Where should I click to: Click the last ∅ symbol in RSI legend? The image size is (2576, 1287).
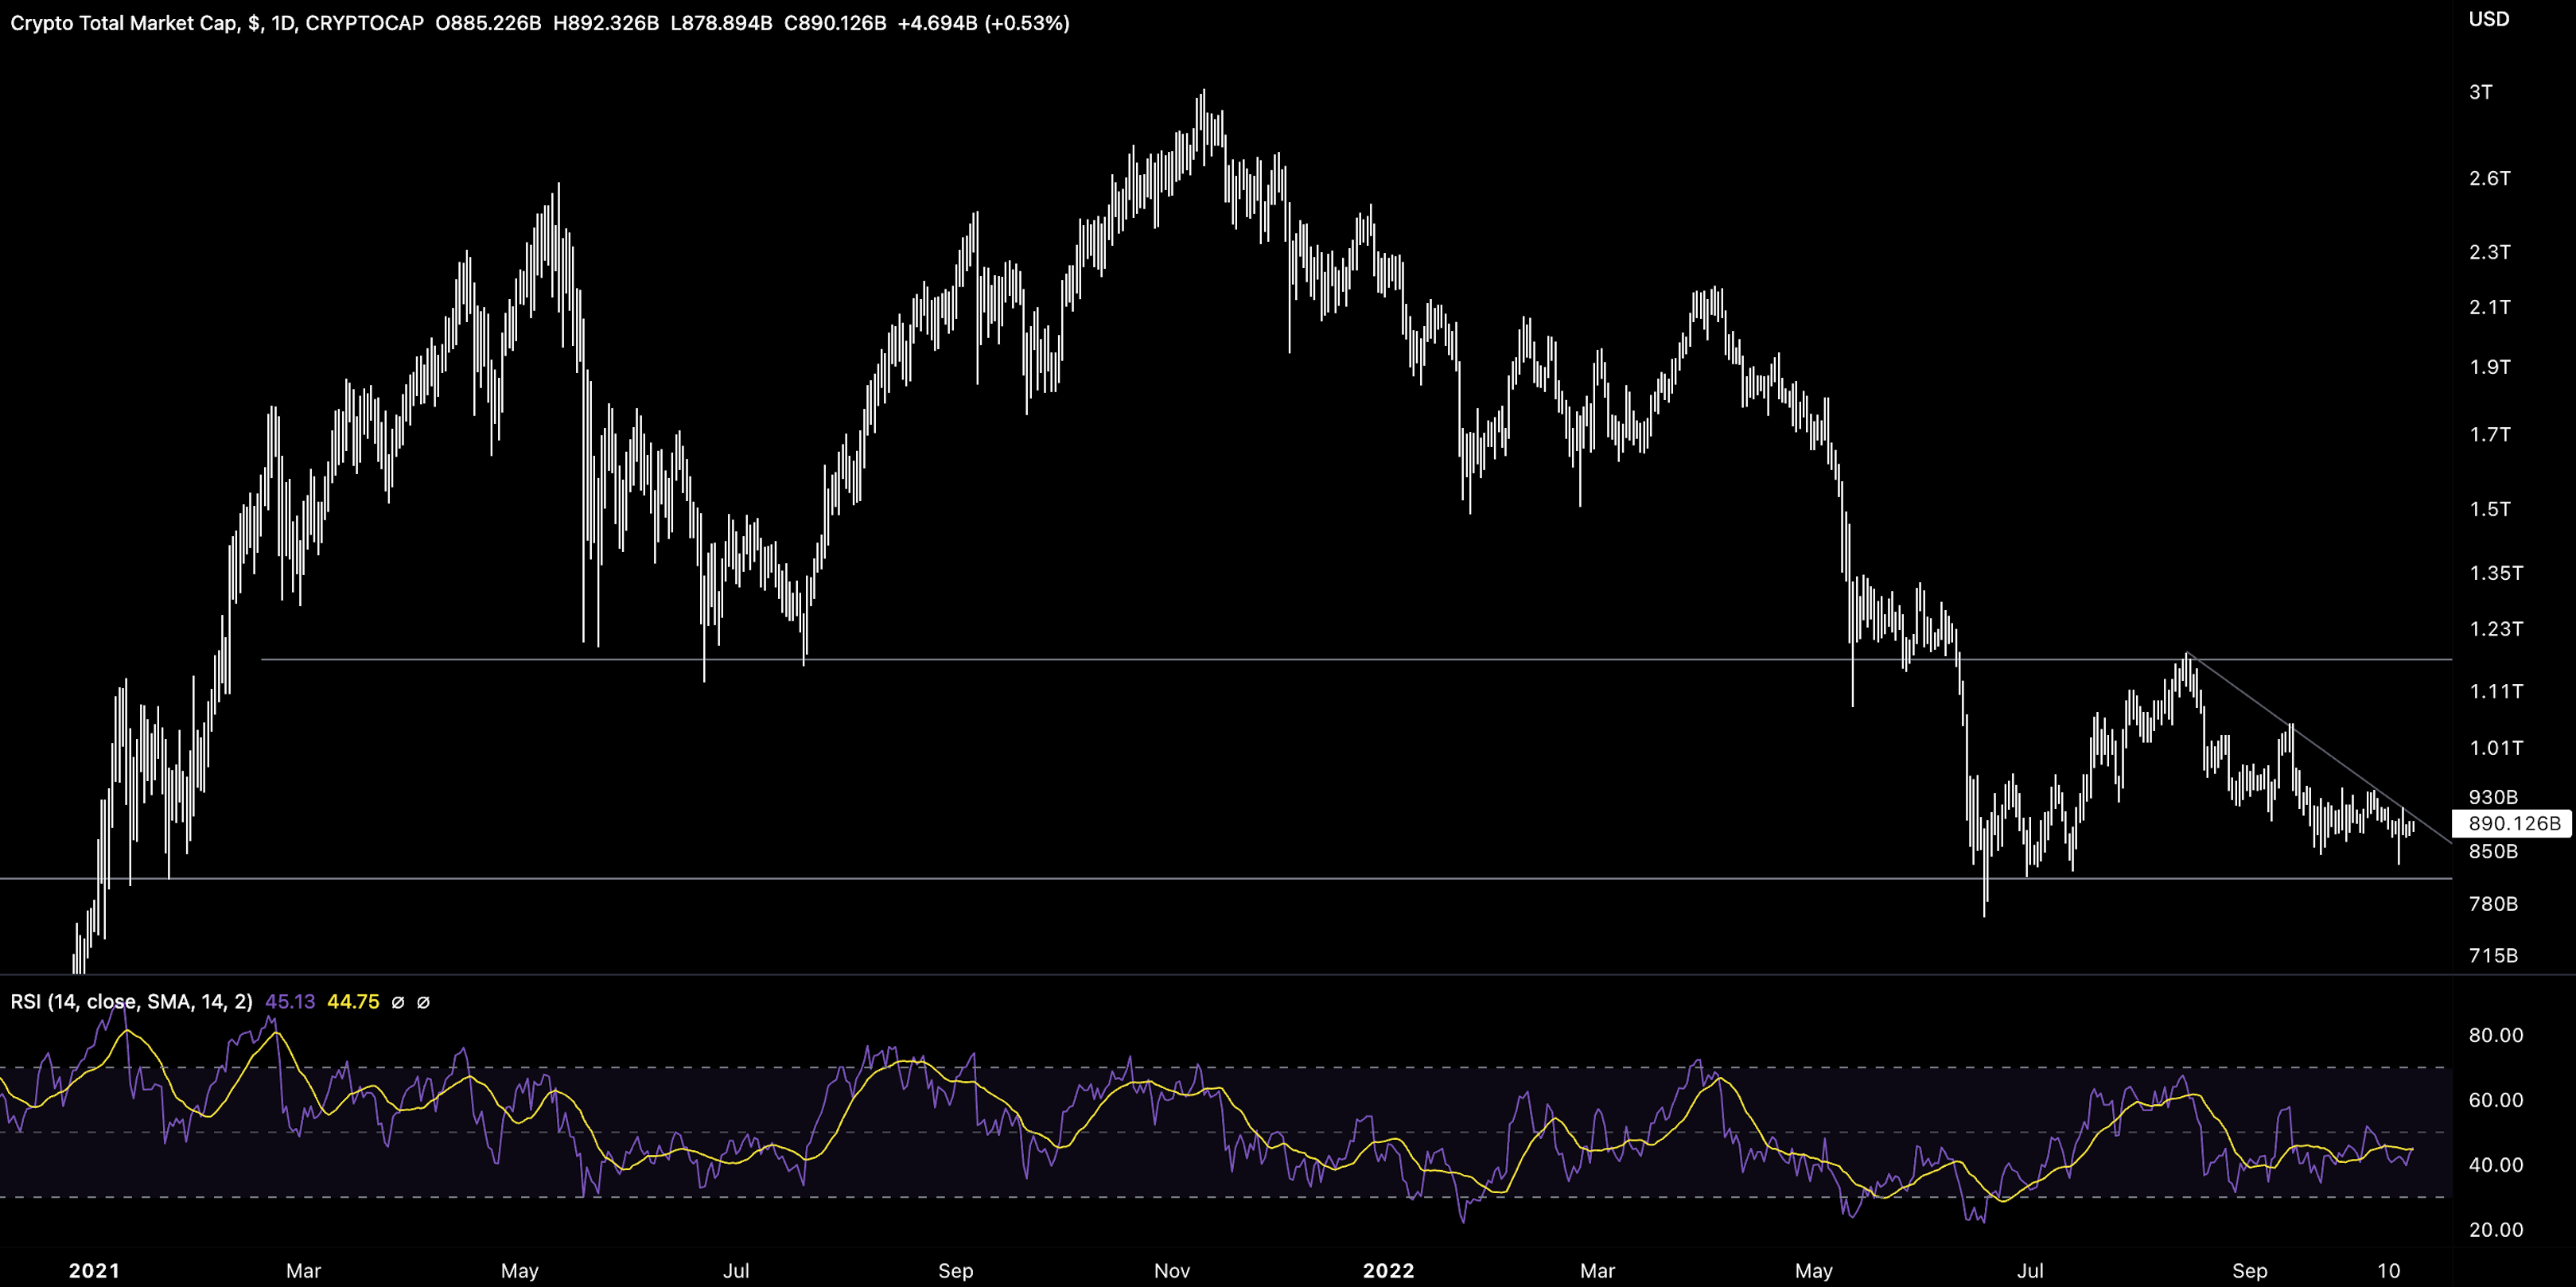[x=423, y=1002]
